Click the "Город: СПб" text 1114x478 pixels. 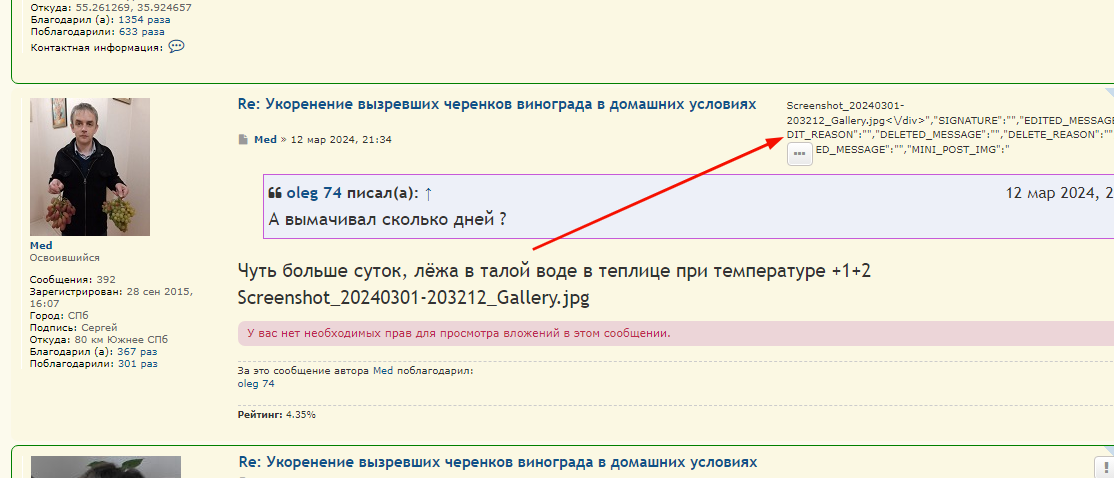tap(60, 315)
